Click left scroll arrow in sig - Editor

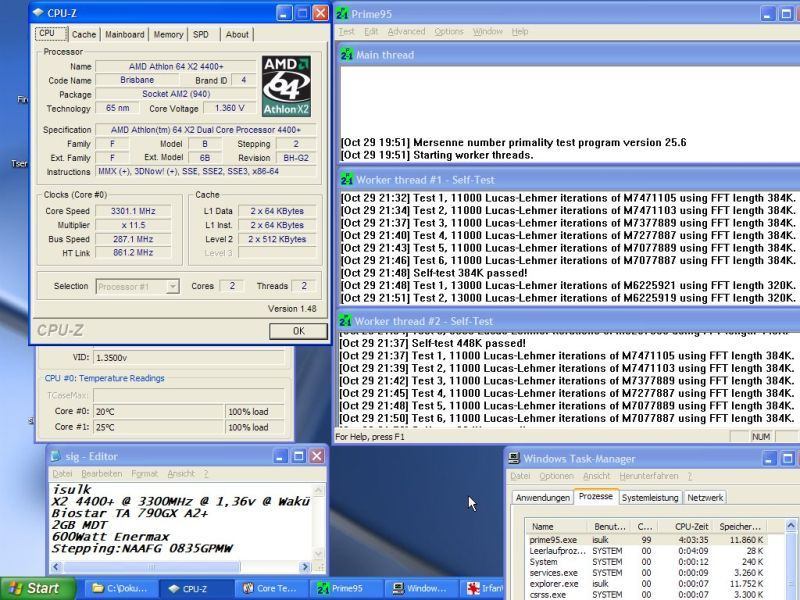pyautogui.click(x=56, y=567)
